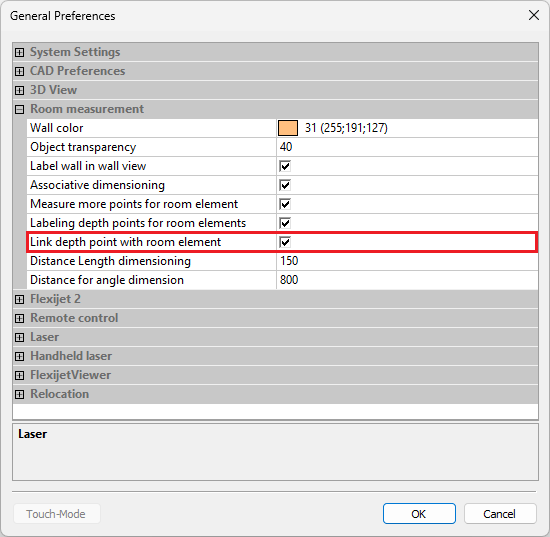Screen dimensions: 550x537
Task: Expand the 3D View section
Action: pos(20,90)
